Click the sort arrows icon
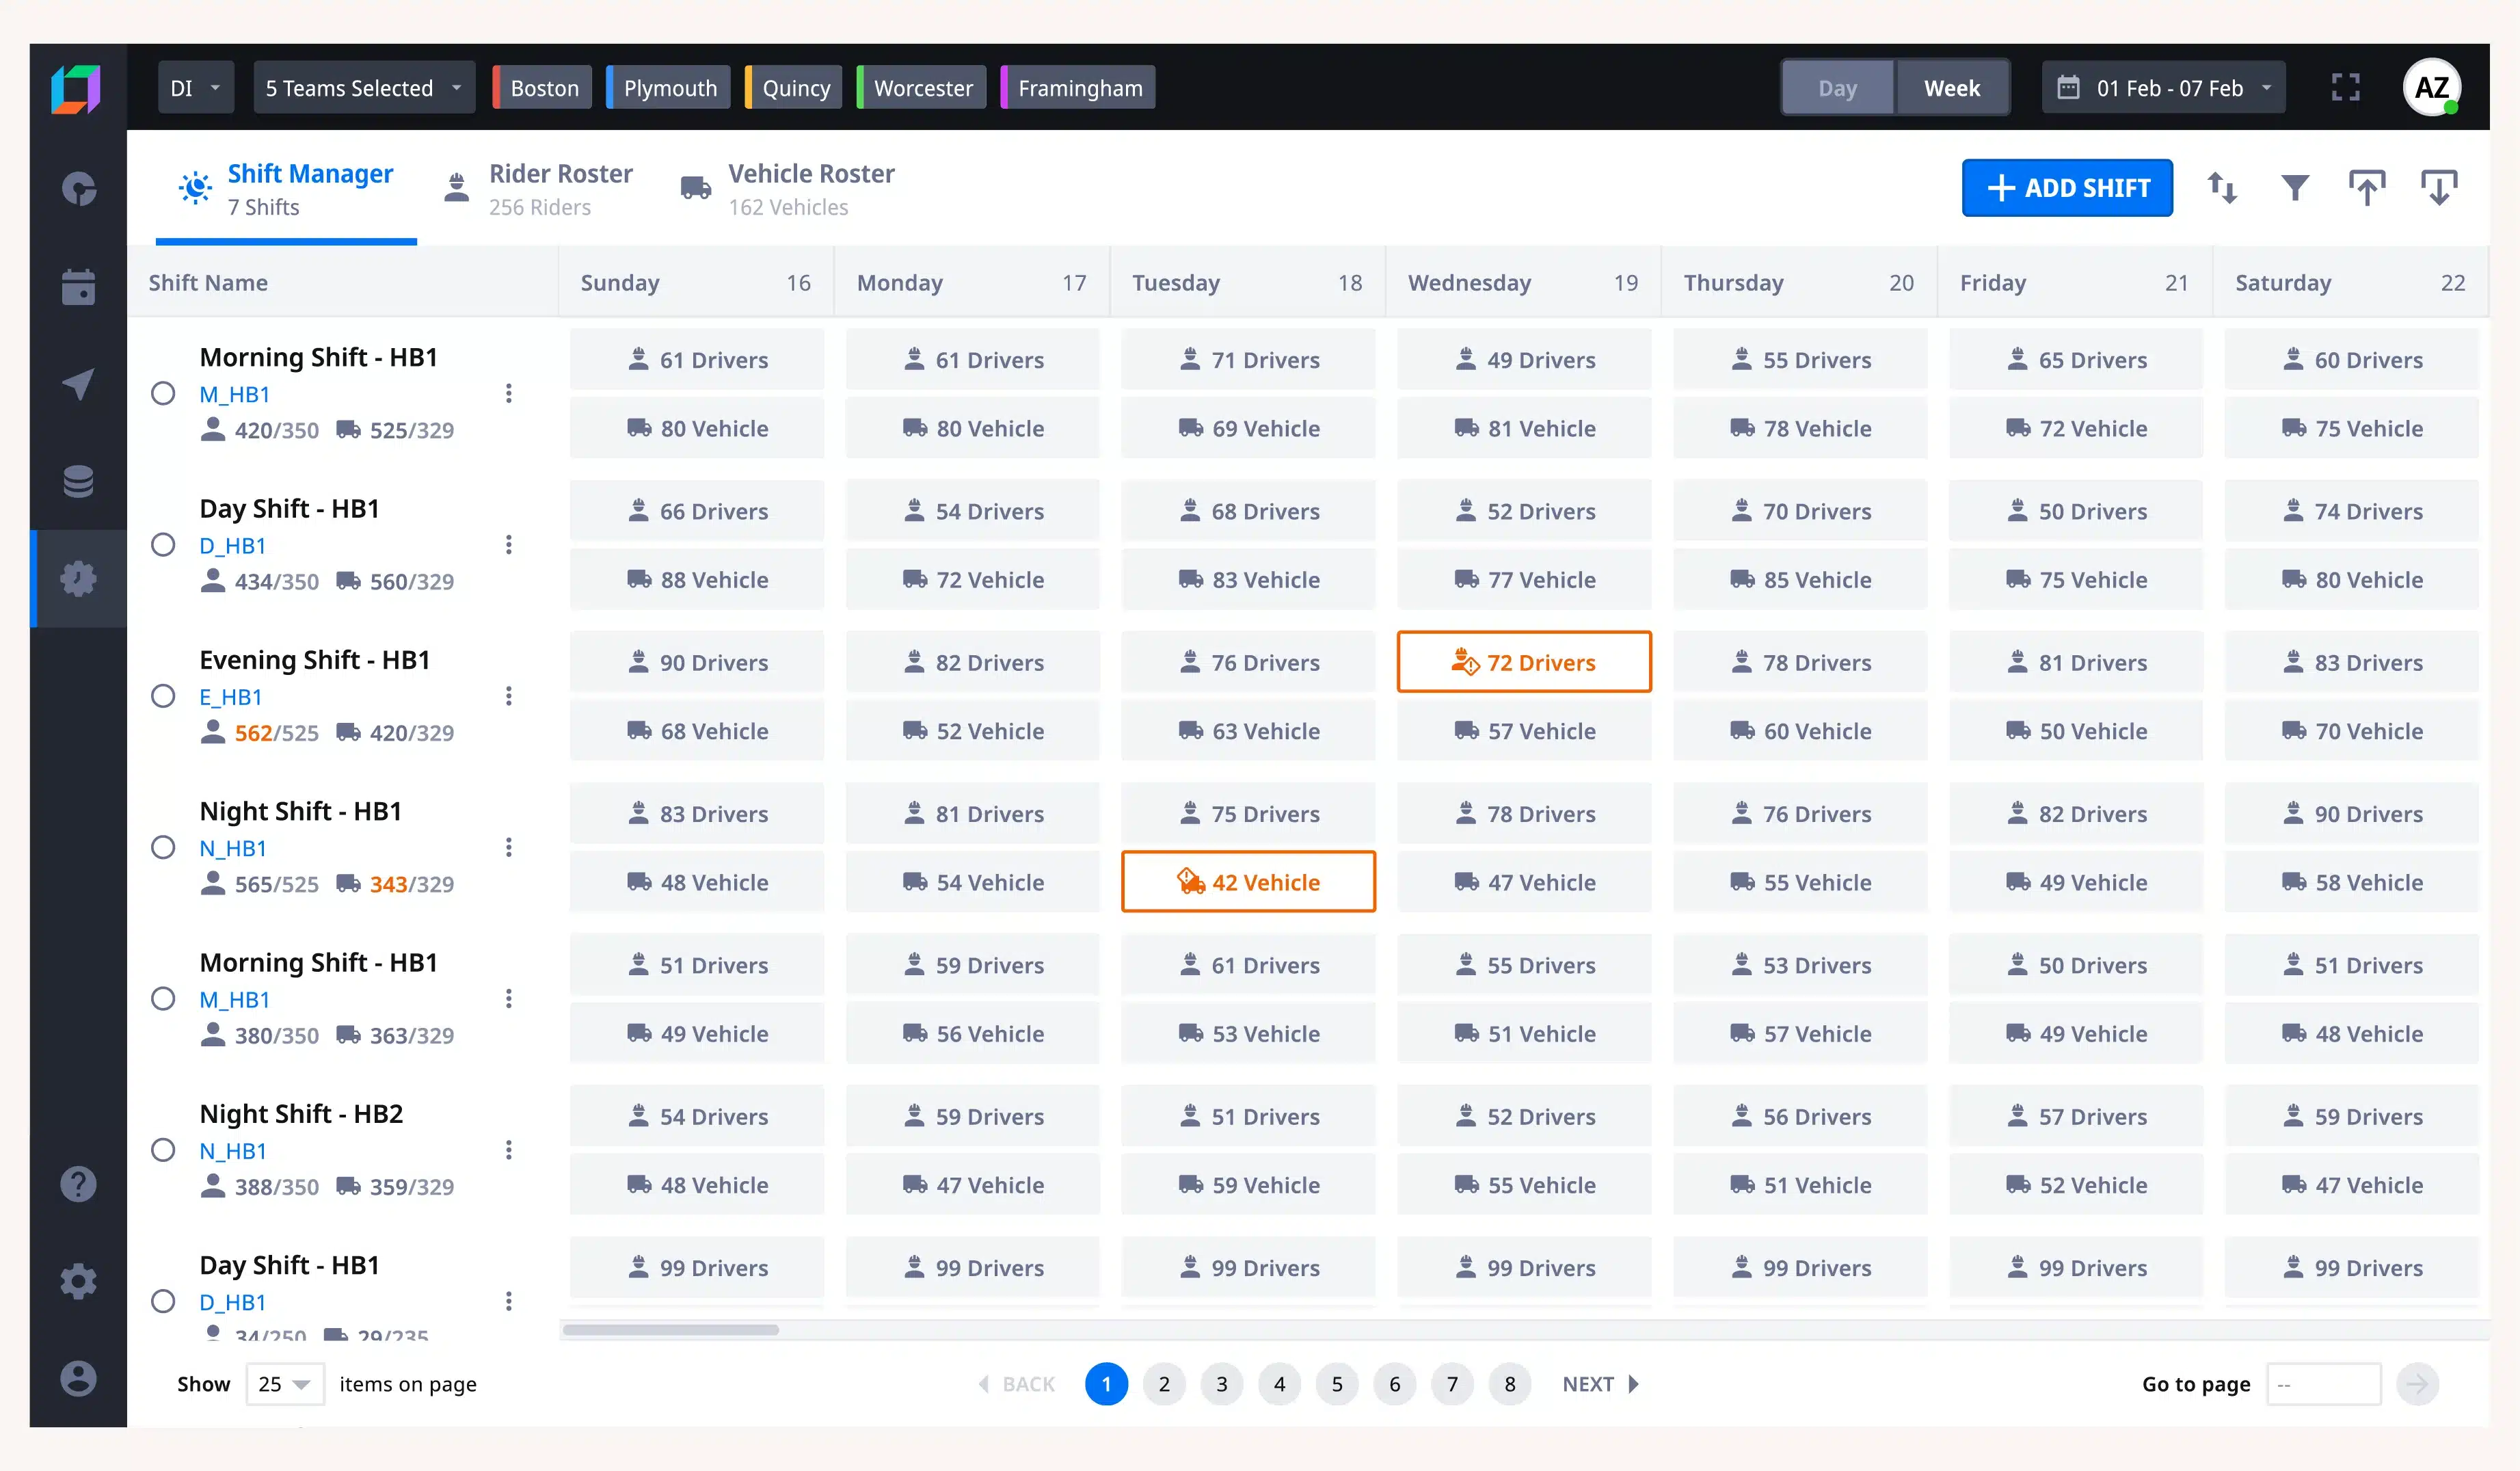The width and height of the screenshot is (2520, 1471). point(2221,188)
